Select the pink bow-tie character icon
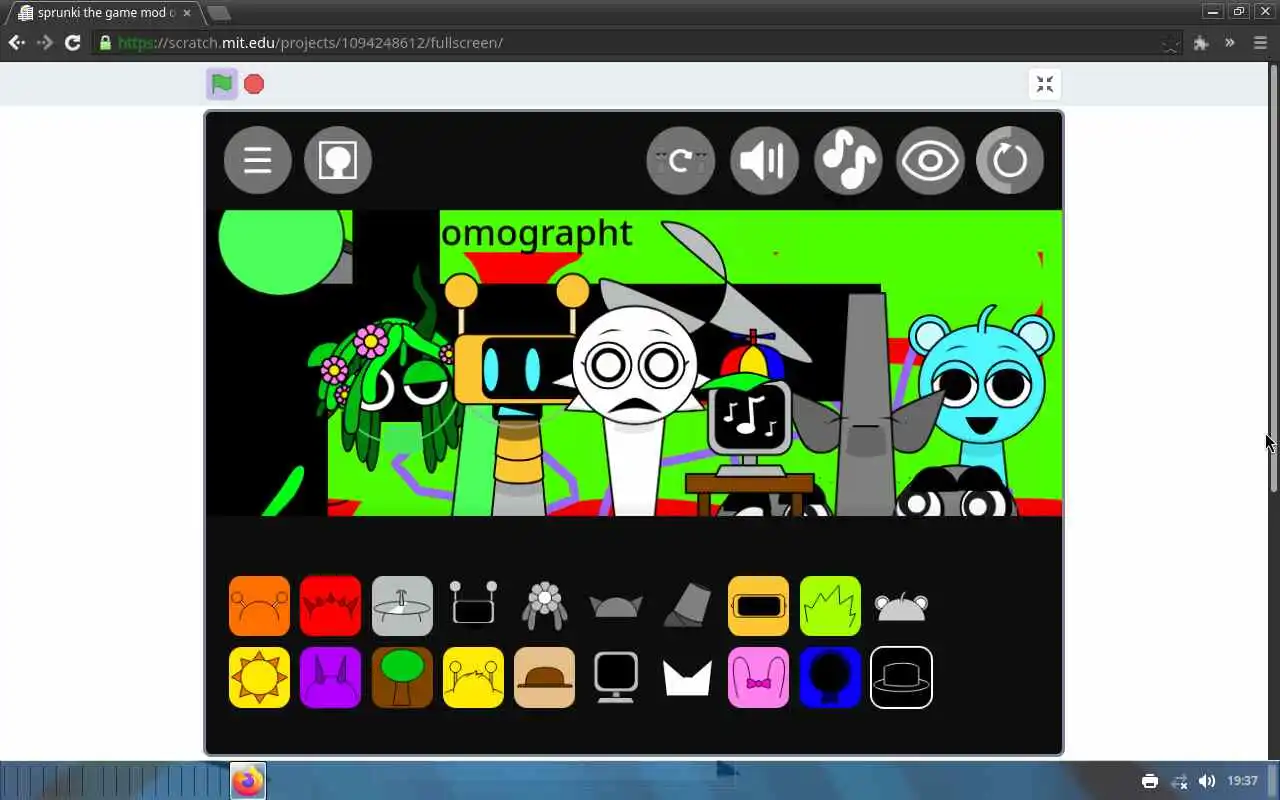1280x800 pixels. click(x=758, y=677)
